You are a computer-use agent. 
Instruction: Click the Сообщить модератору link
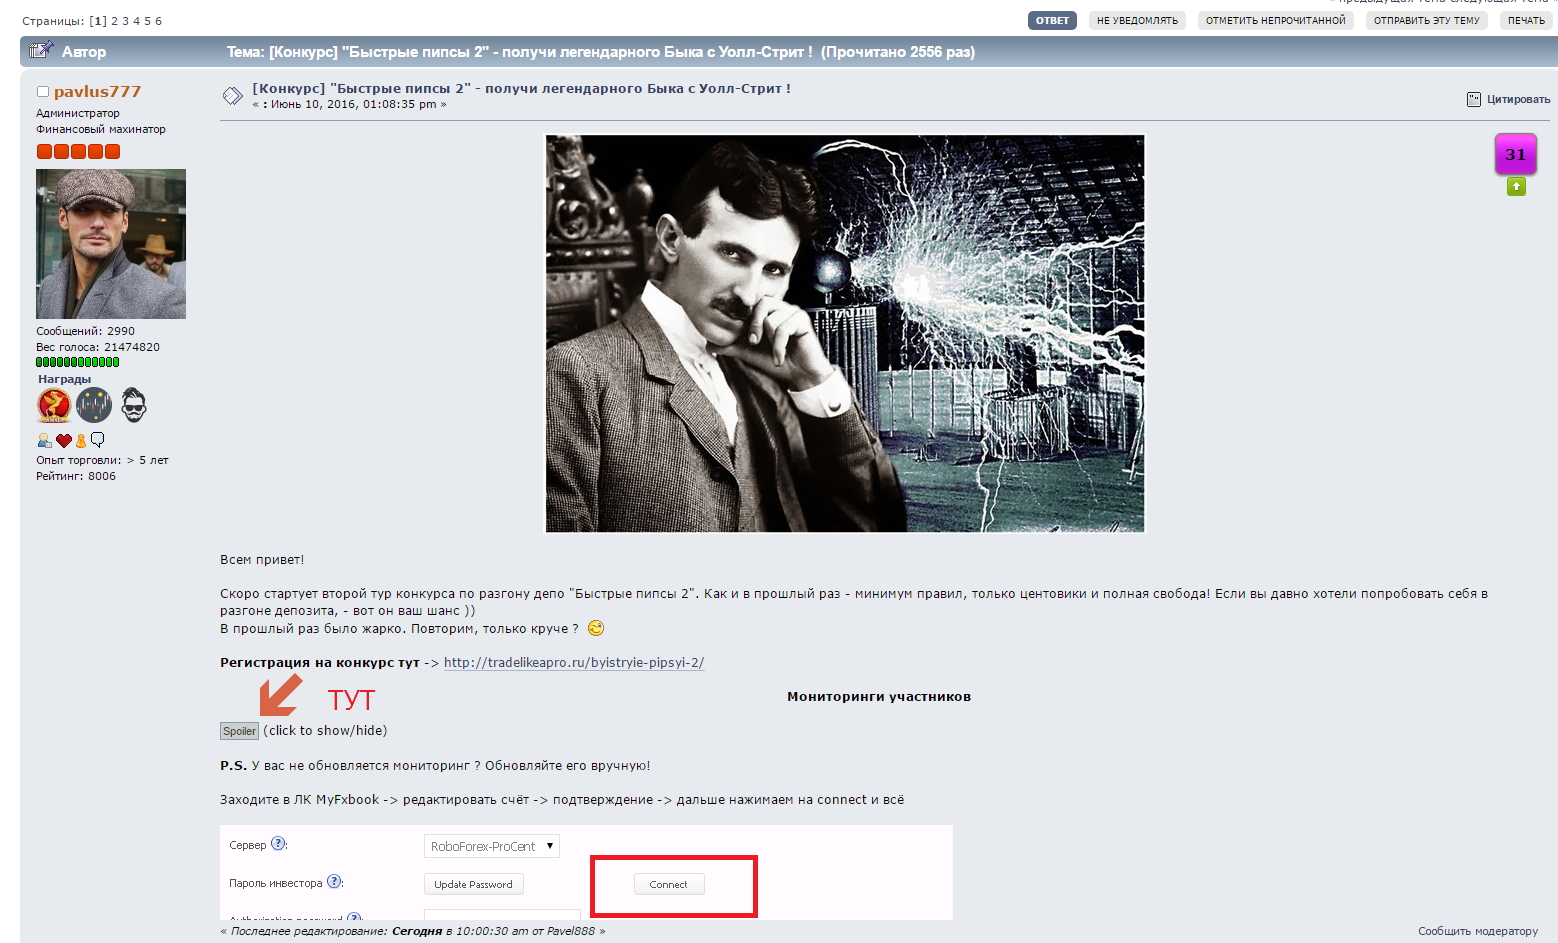click(1478, 931)
